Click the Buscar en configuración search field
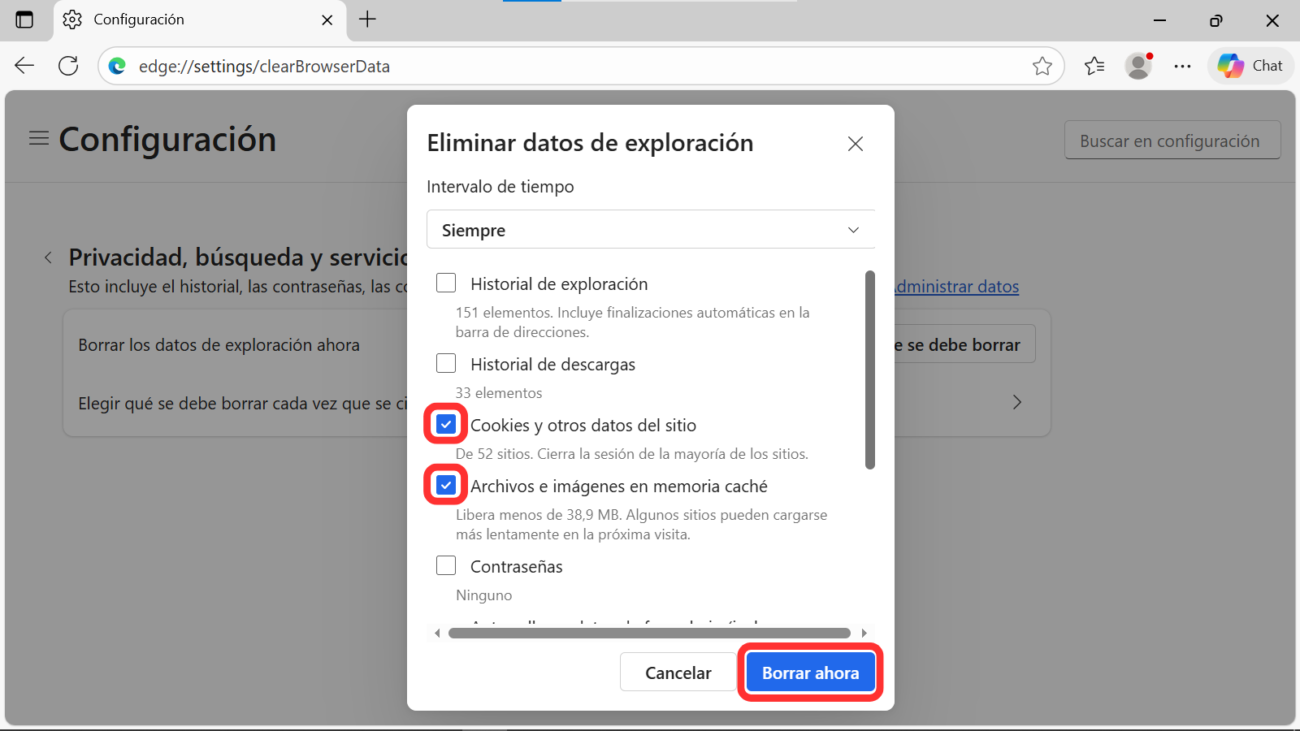Image resolution: width=1300 pixels, height=731 pixels. (1172, 141)
